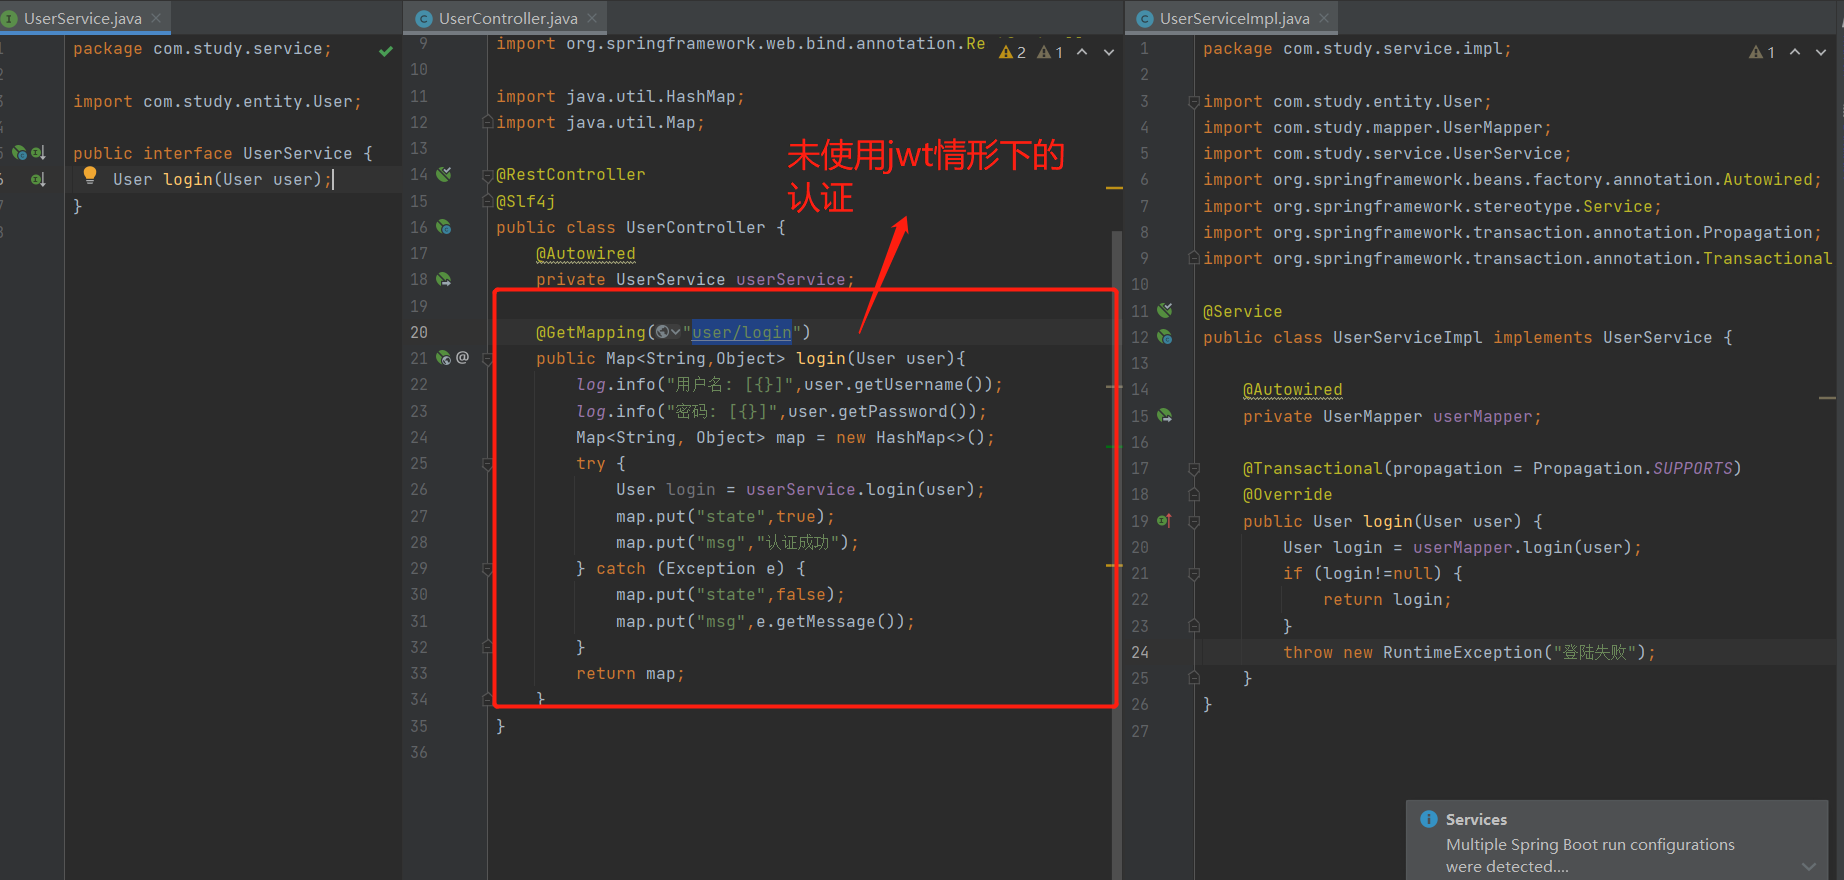Close the UserController.java tab

pyautogui.click(x=592, y=18)
